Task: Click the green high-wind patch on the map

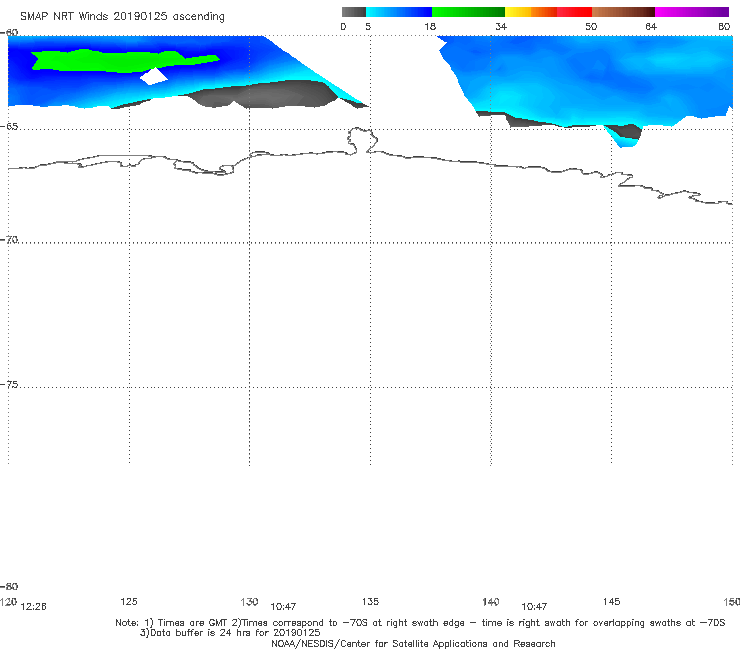Action: 118,60
